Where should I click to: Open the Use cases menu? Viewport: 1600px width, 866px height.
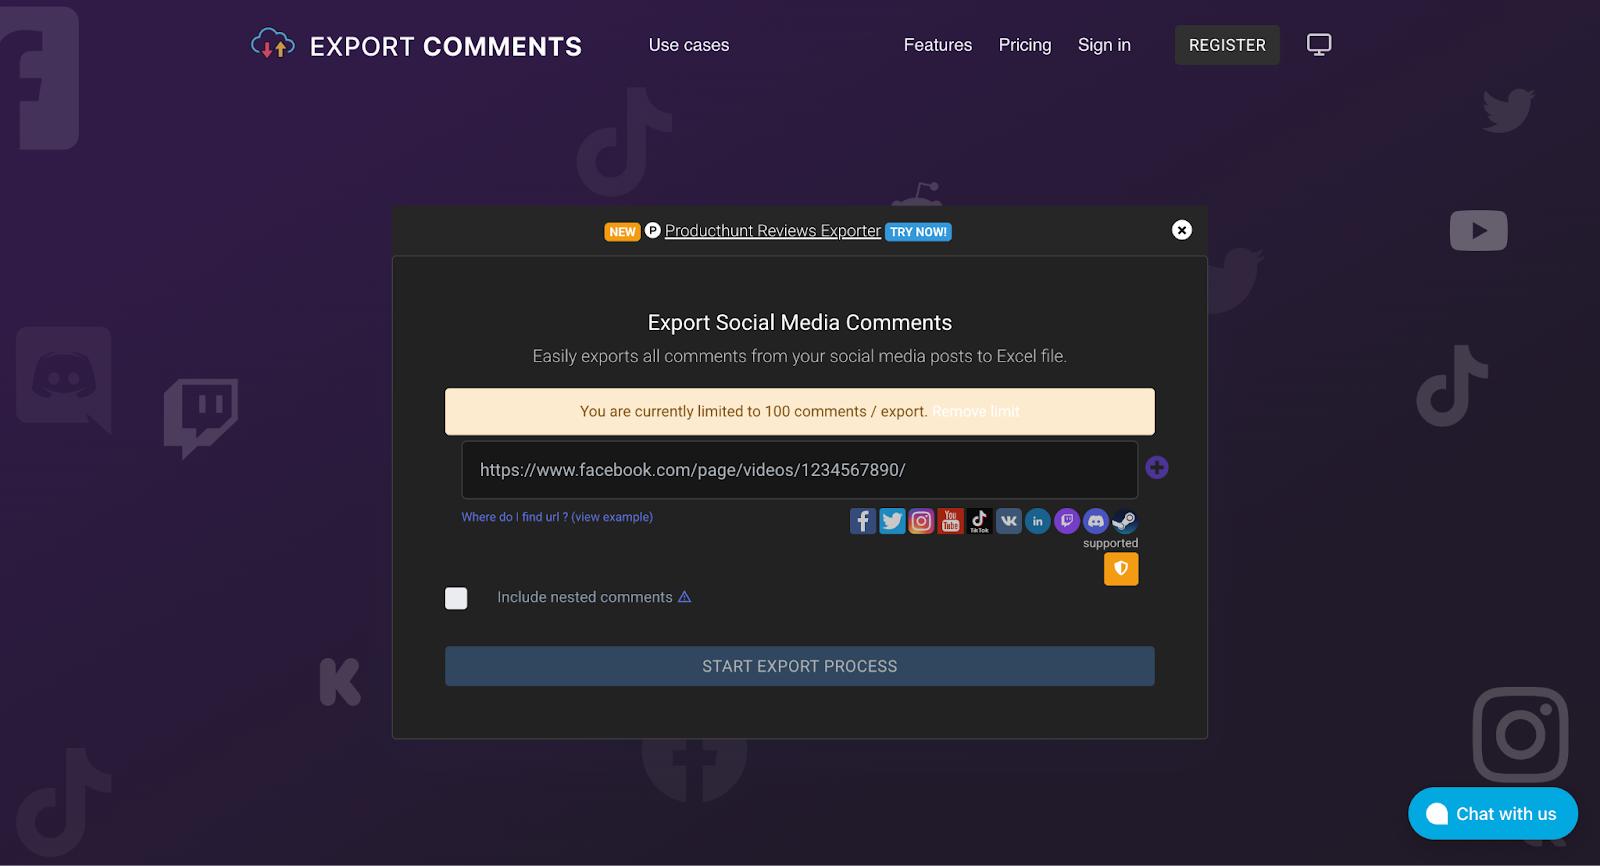tap(689, 45)
